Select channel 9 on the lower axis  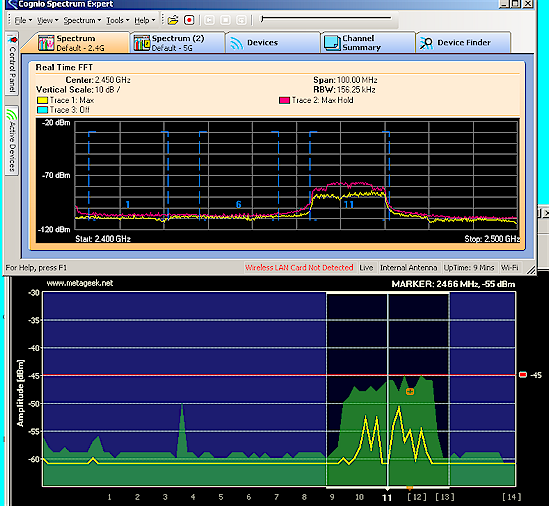click(332, 497)
